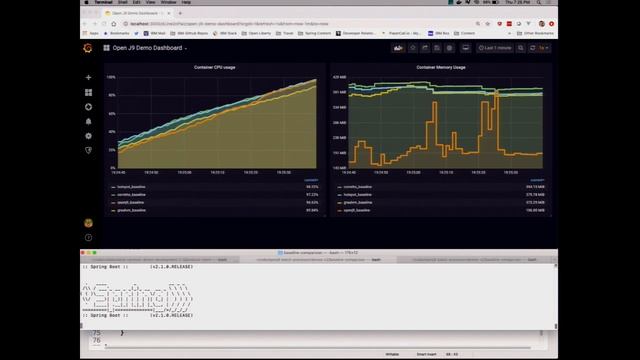
Task: Sort Memory legend by 'current' column header
Action: (537, 180)
